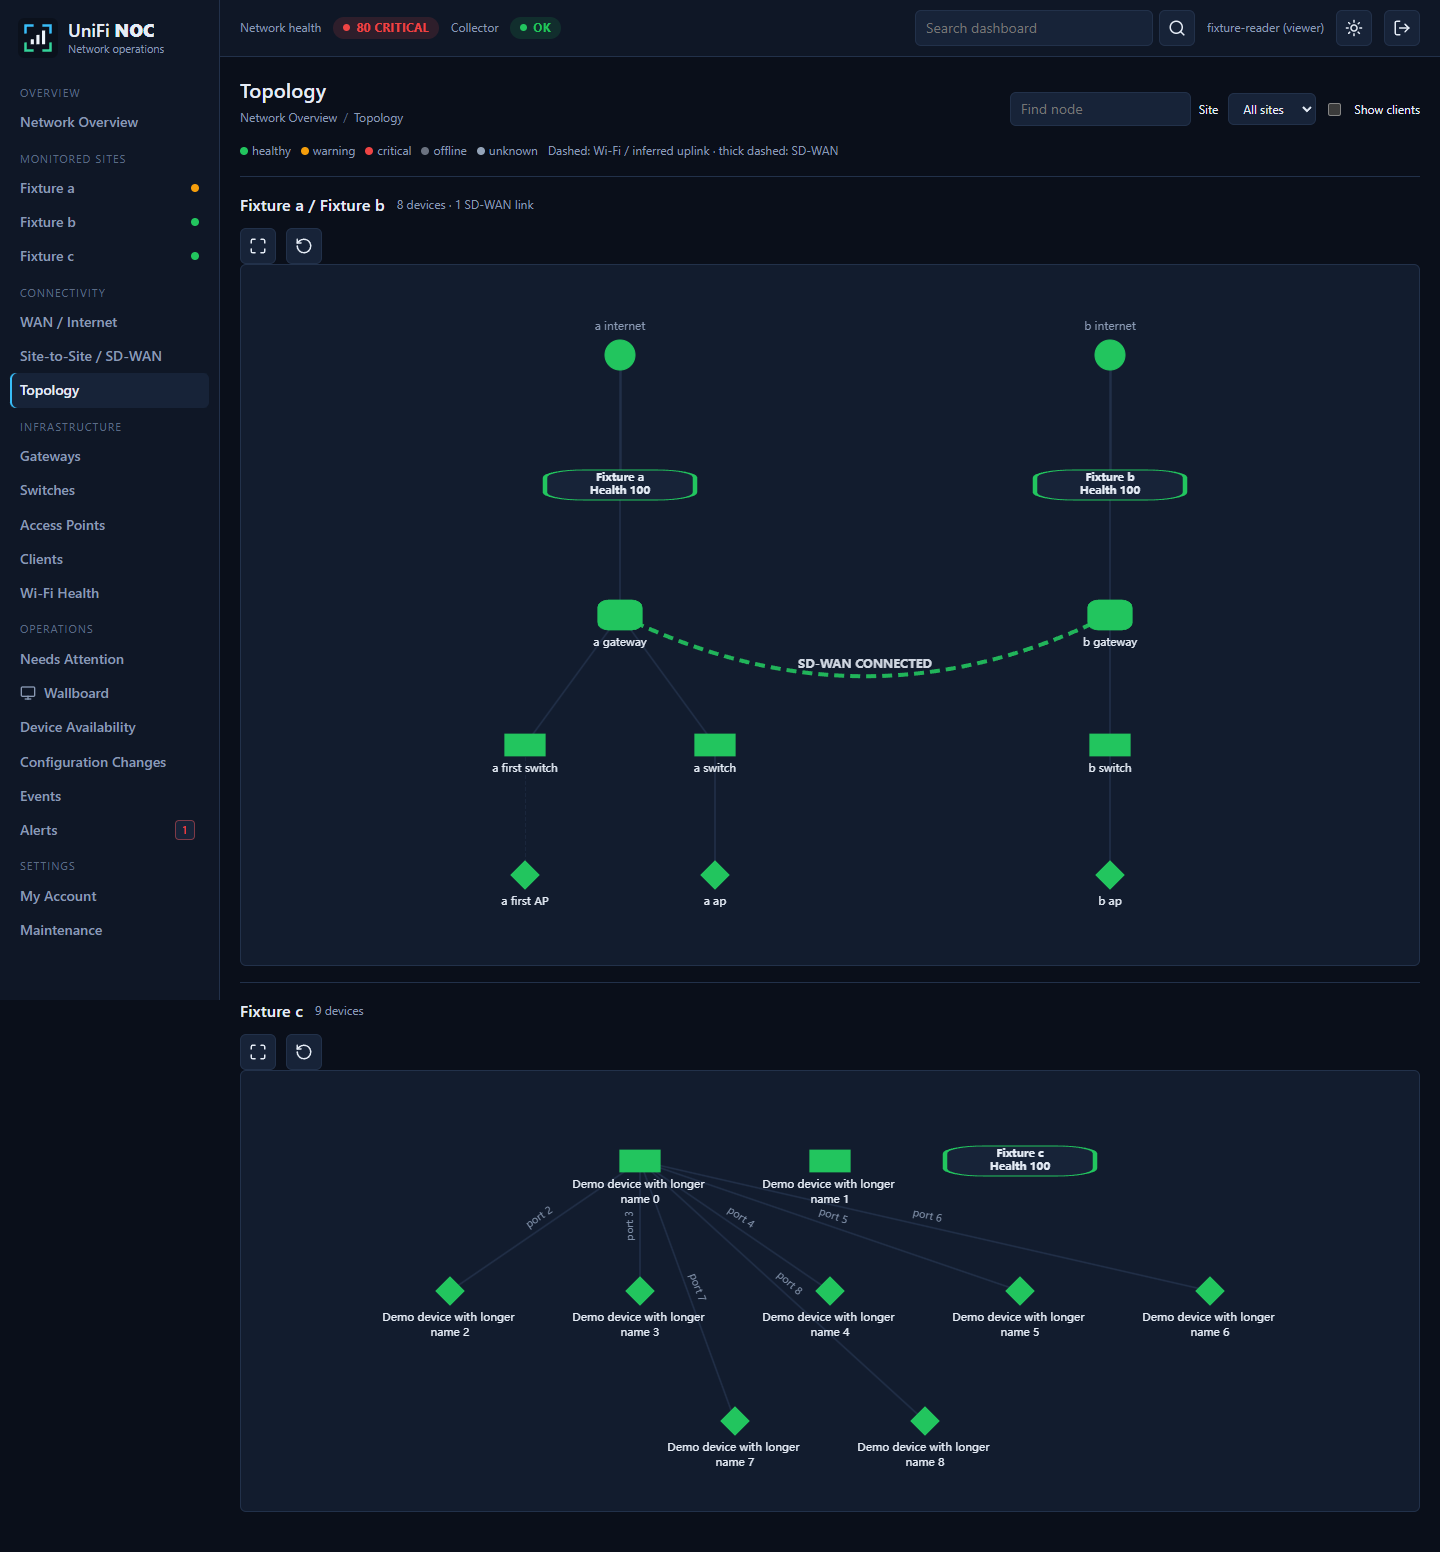
Task: Toggle the light/dark theme icon
Action: tap(1354, 28)
